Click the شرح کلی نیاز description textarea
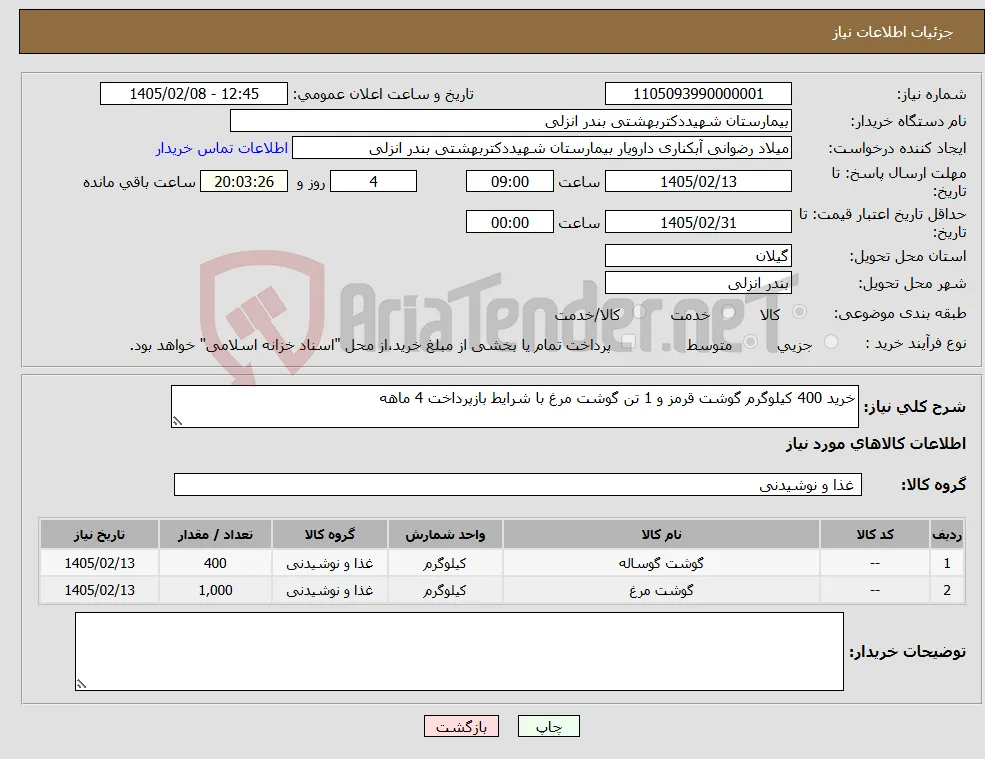 tap(514, 407)
